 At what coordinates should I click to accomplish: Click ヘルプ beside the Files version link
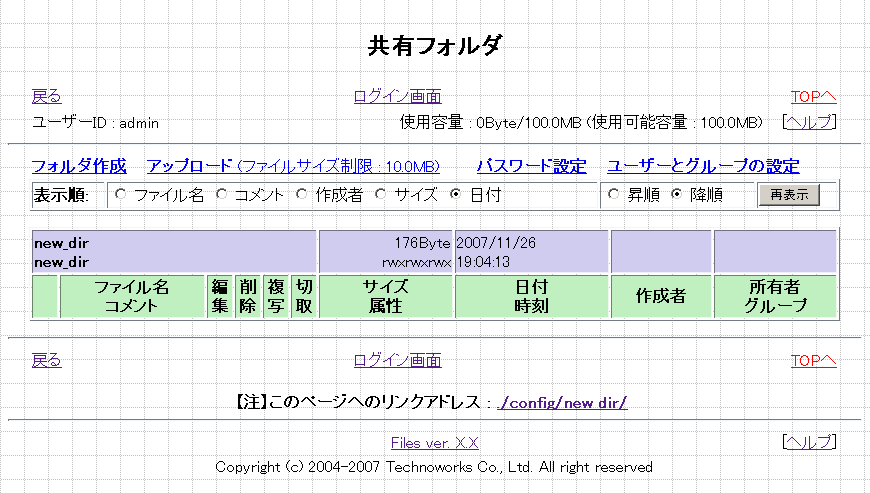(x=809, y=442)
